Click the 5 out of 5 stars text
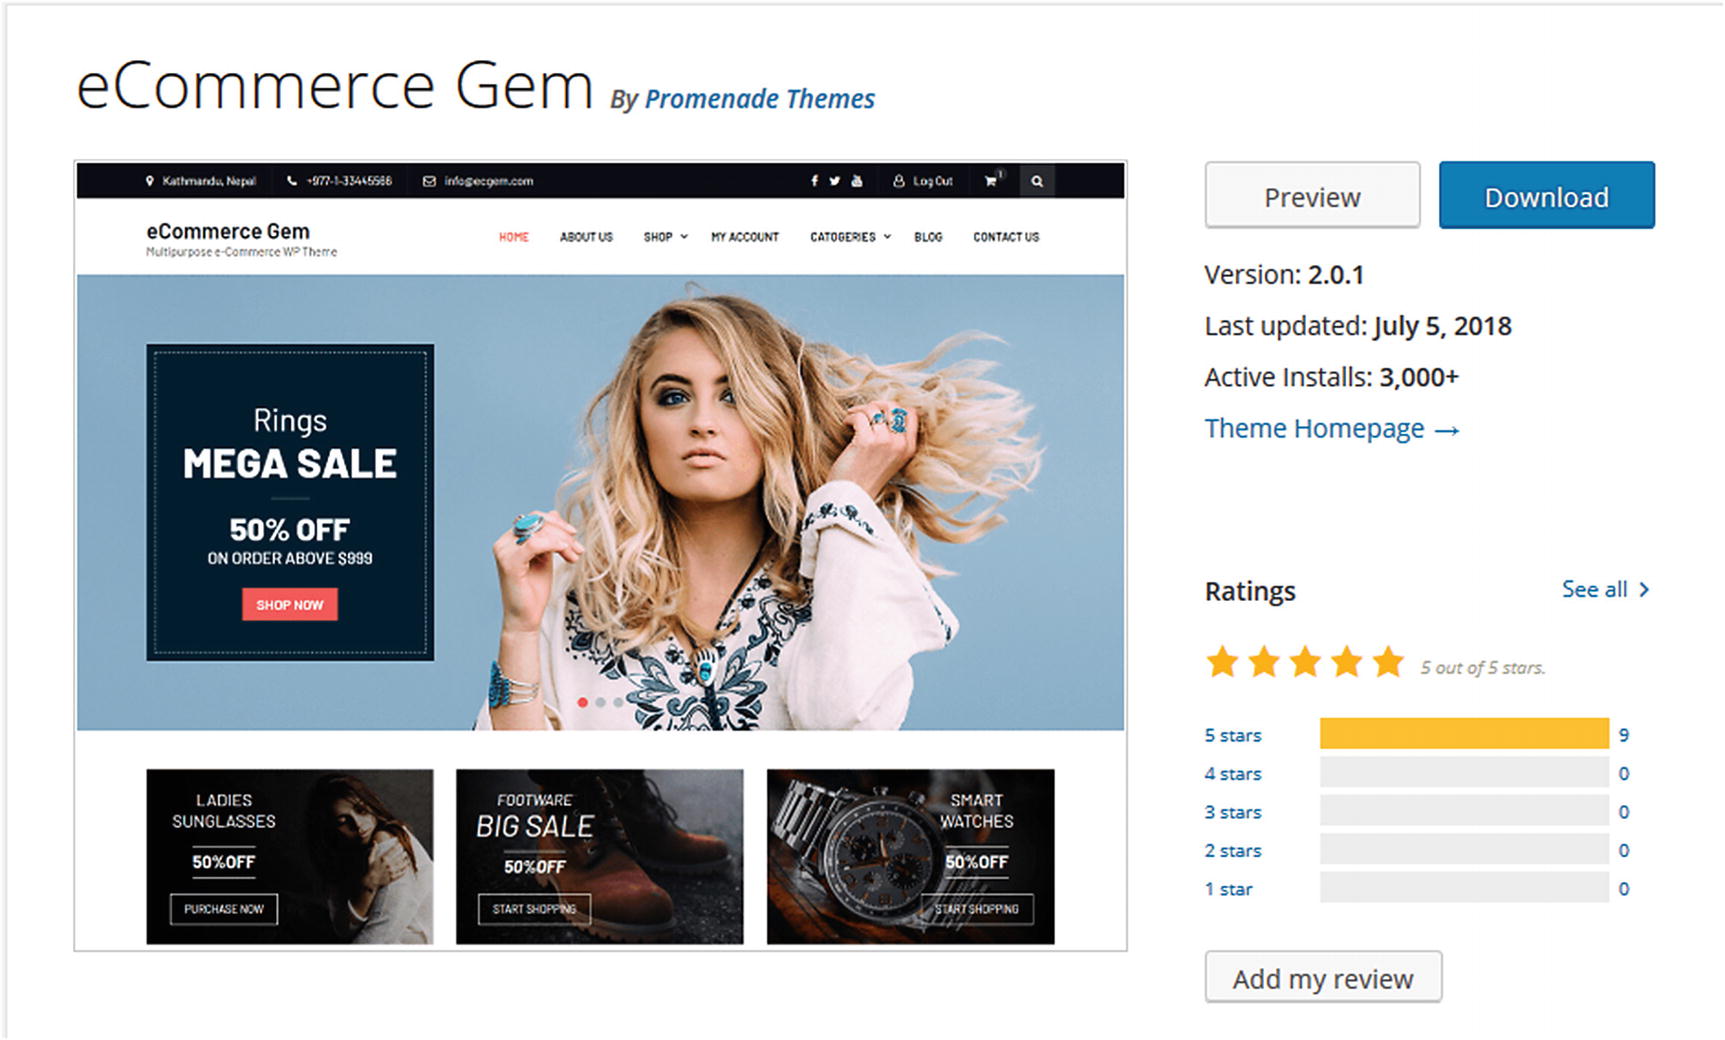Viewport: 1725px width, 1040px height. (1483, 668)
